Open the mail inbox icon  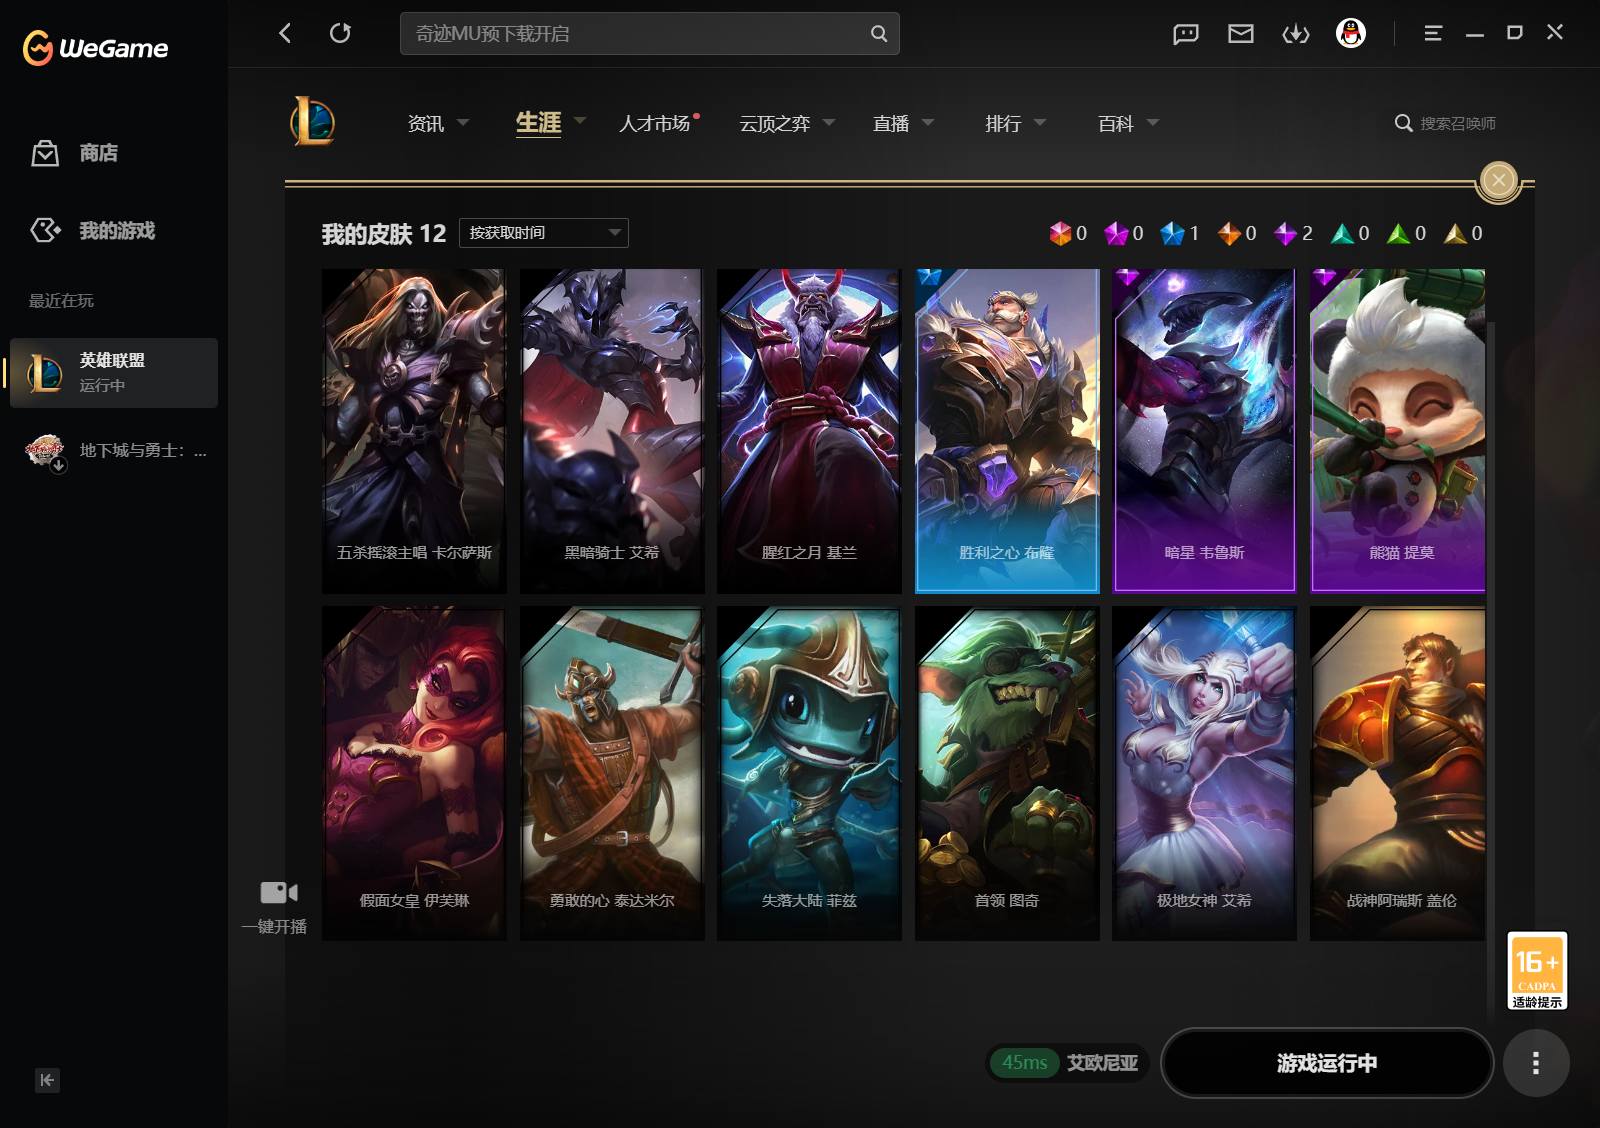[1241, 34]
